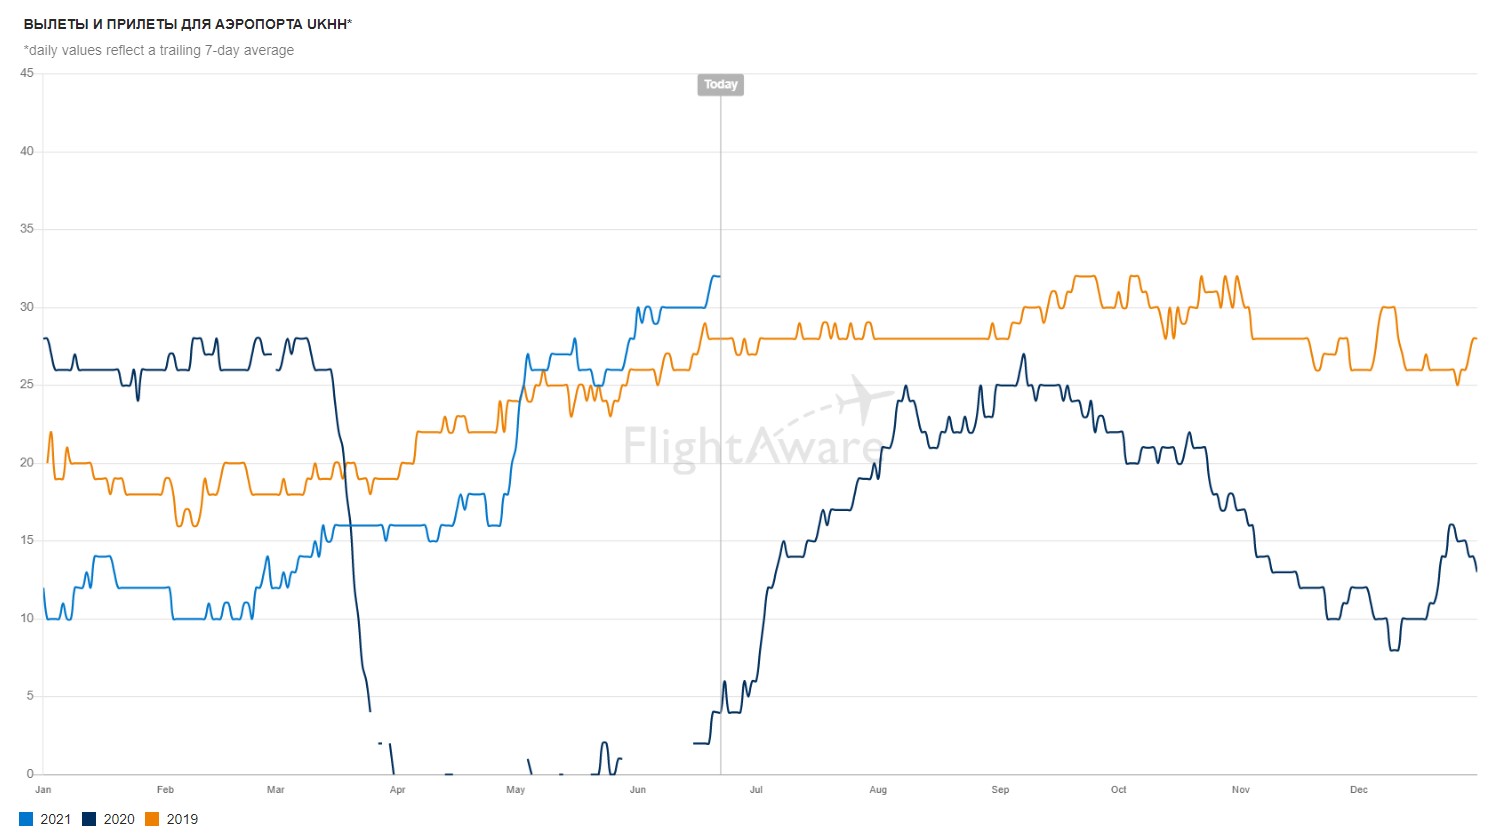The width and height of the screenshot is (1494, 838).
Task: Select the Oct month axis label
Action: click(1119, 790)
